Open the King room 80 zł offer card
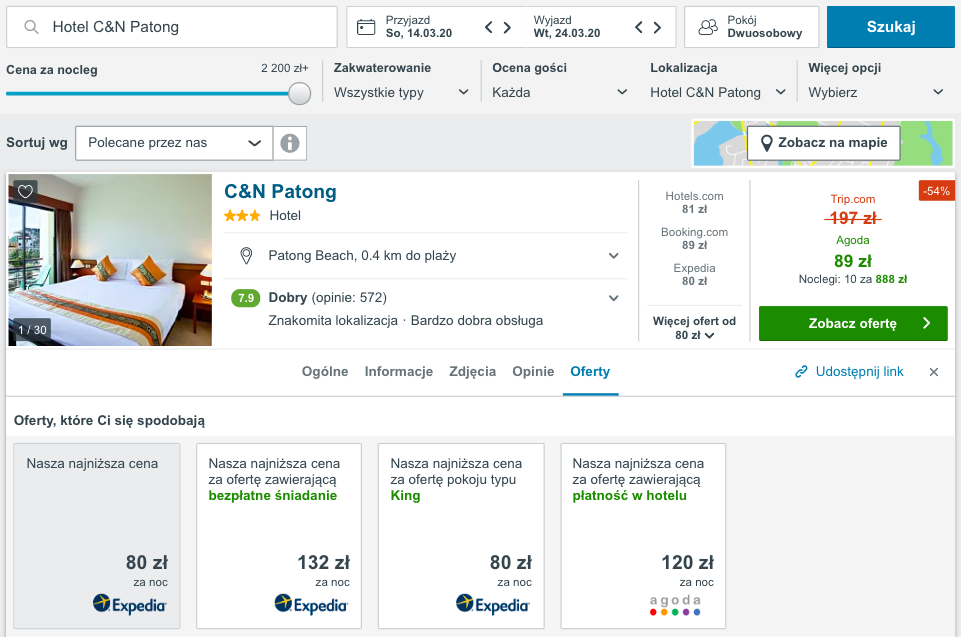 461,536
